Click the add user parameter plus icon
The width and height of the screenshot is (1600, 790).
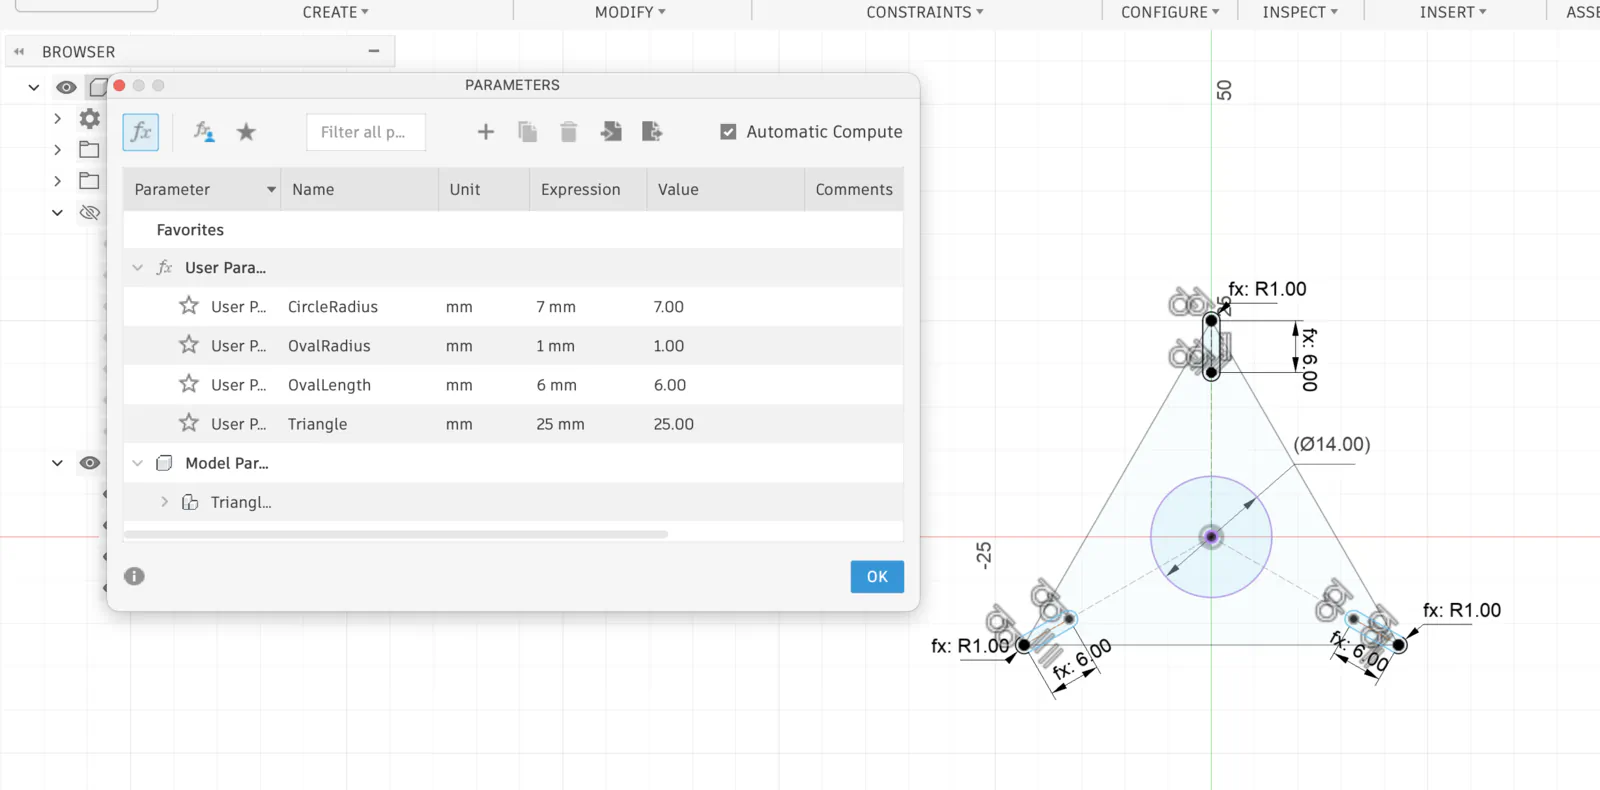coord(486,132)
